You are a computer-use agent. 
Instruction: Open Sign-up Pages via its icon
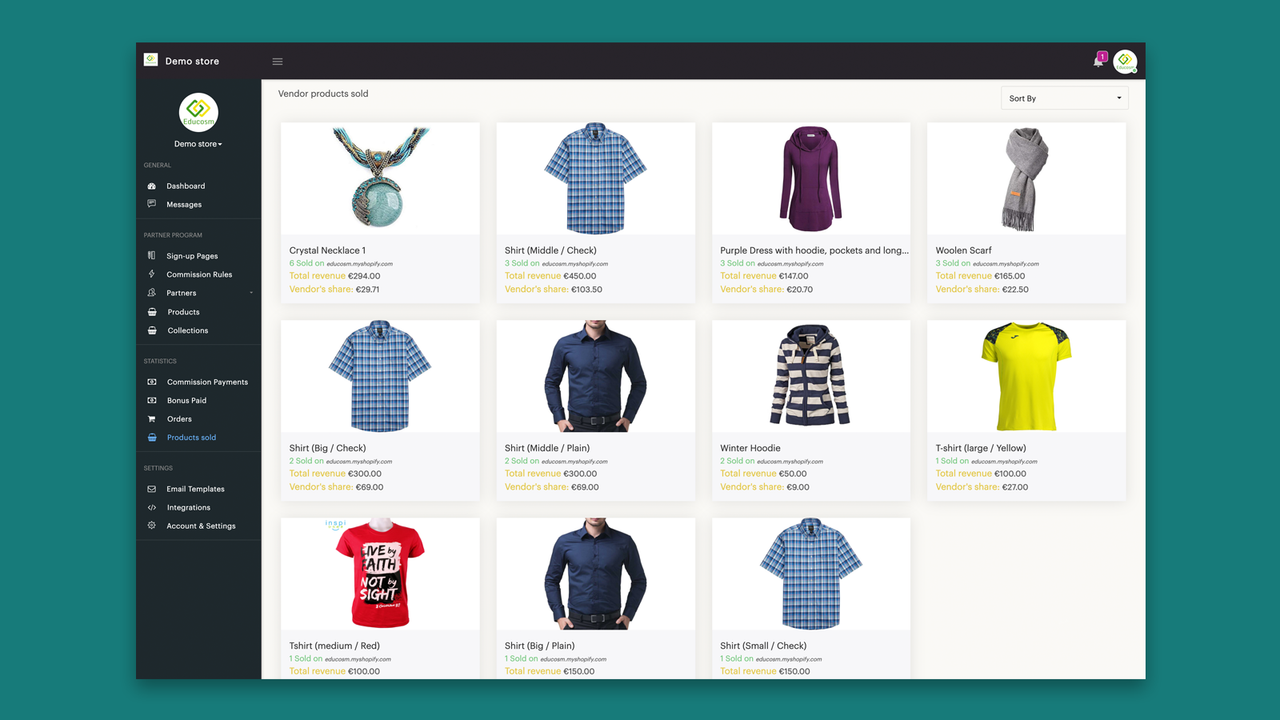coord(152,255)
